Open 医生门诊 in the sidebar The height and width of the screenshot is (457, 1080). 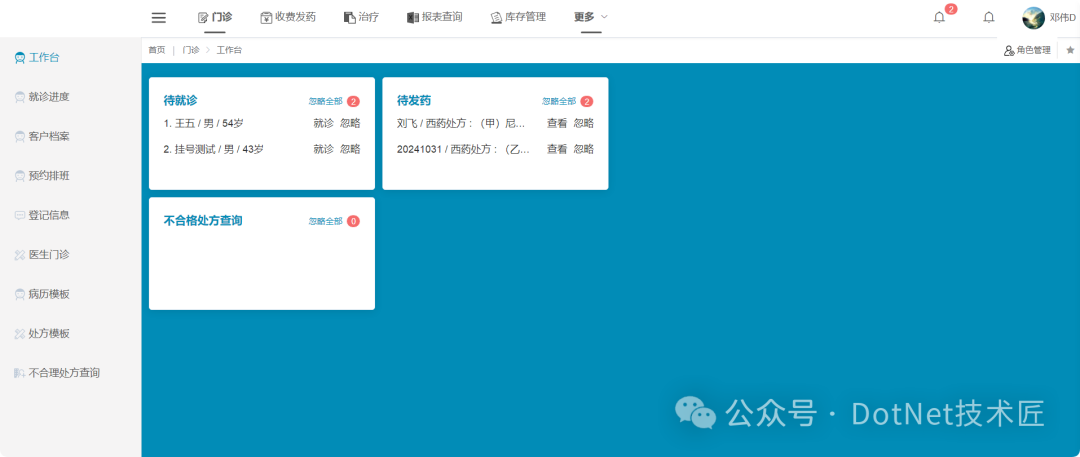[x=49, y=255]
